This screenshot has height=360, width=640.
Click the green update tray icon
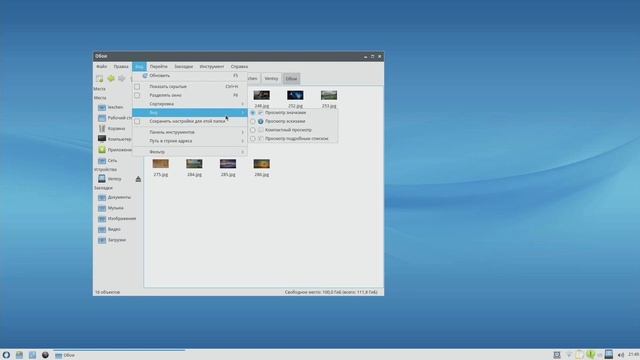pos(590,355)
